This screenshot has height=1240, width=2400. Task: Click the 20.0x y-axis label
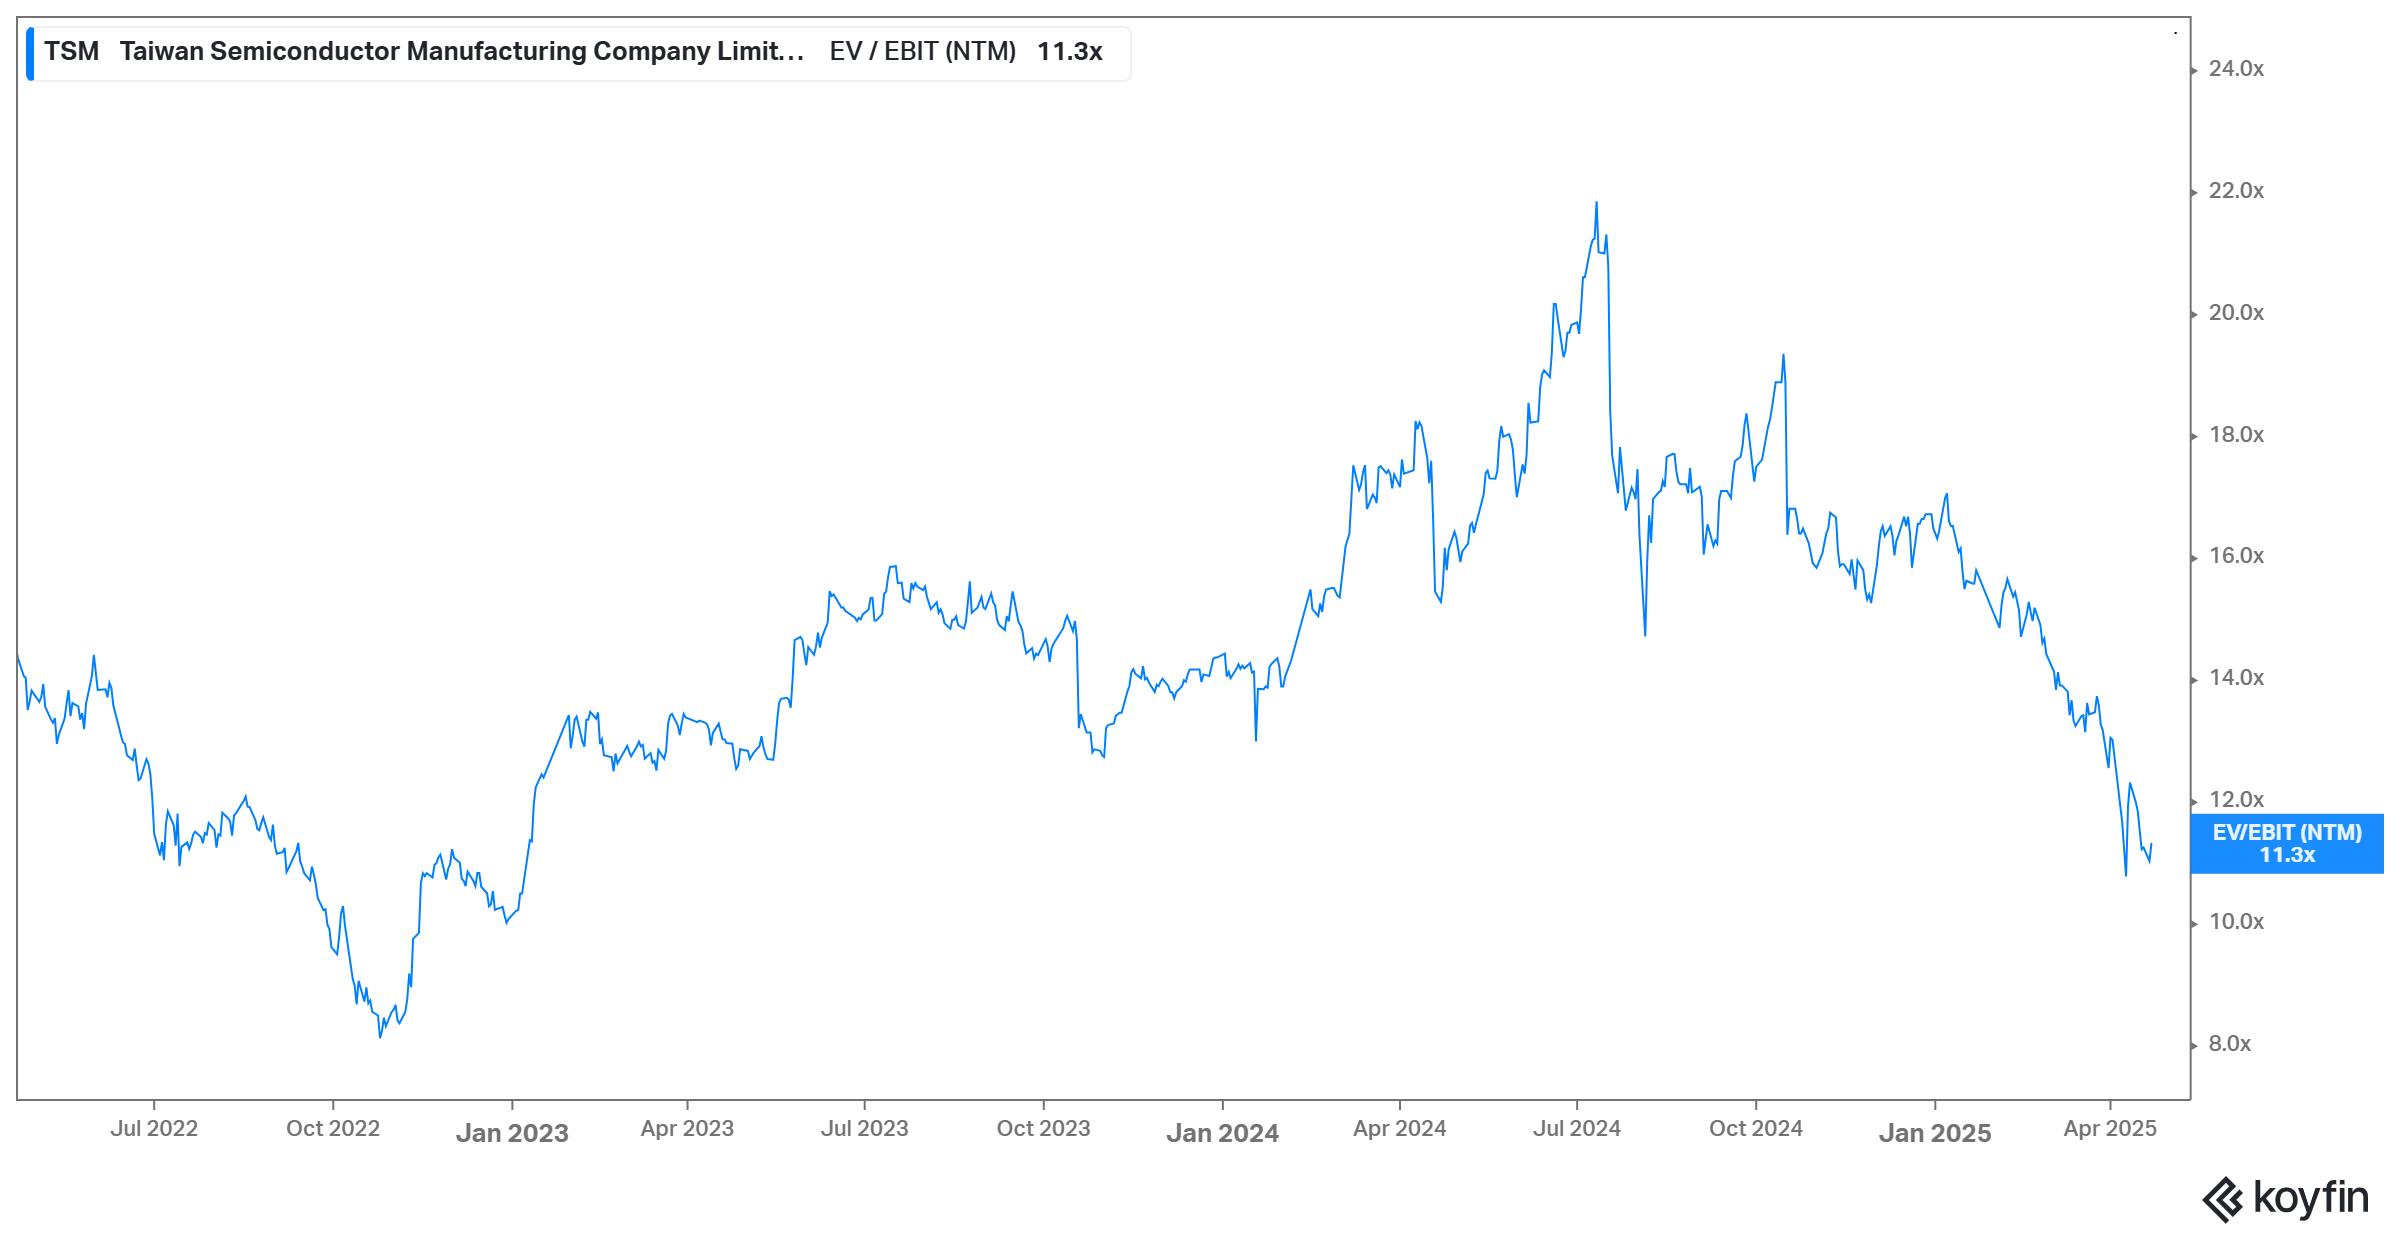coord(2236,313)
